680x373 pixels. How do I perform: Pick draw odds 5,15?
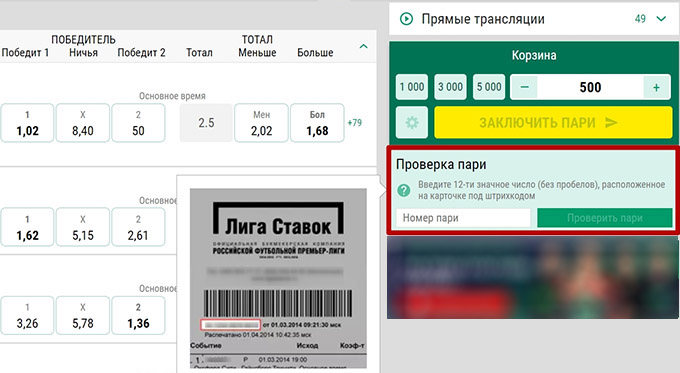coord(83,227)
